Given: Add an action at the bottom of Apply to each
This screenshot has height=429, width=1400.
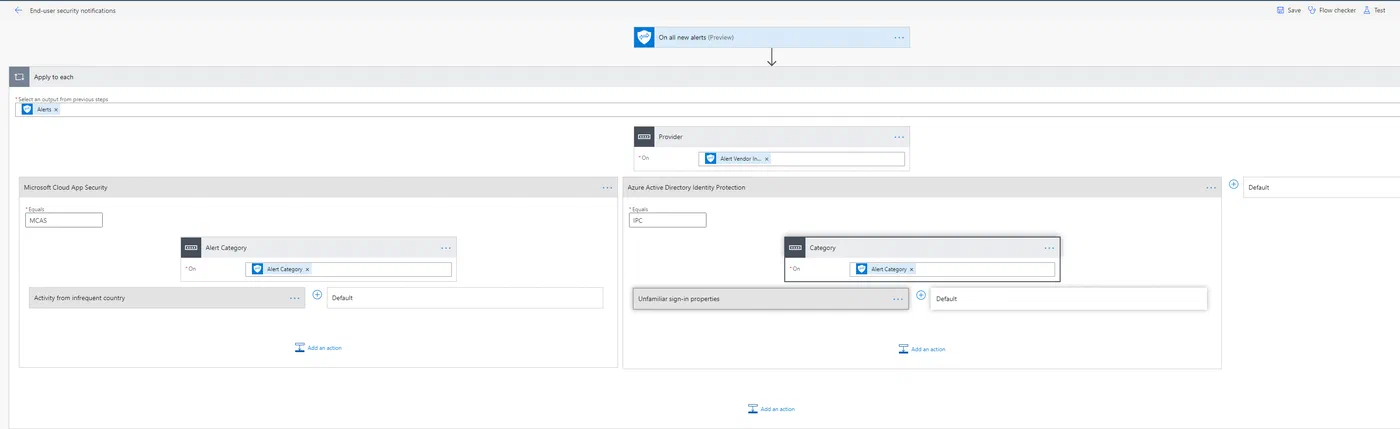Looking at the screenshot, I should (771, 409).
